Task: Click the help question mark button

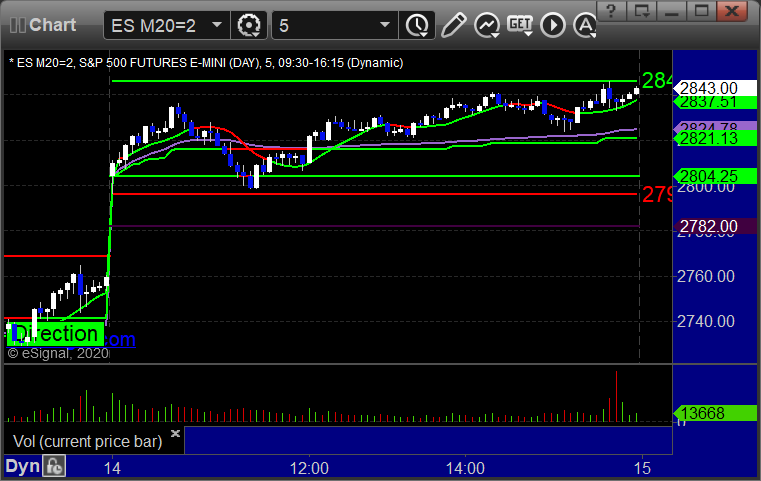Action: point(611,11)
